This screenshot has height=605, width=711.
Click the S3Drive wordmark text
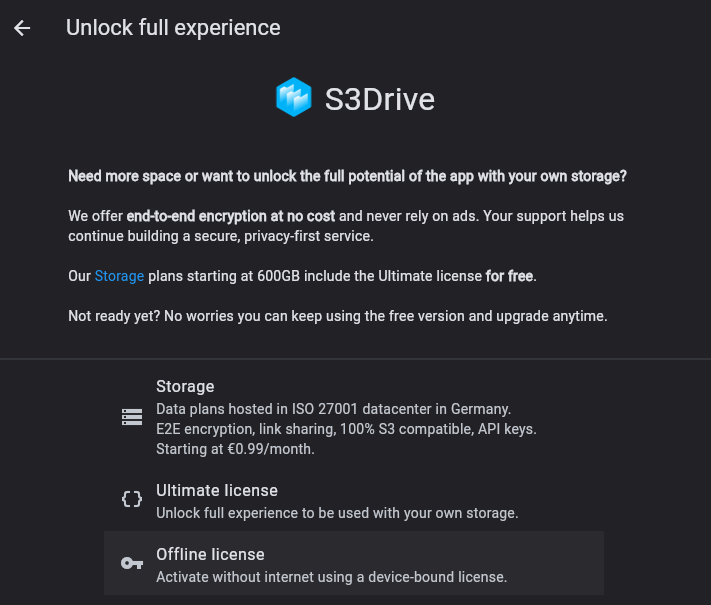(380, 99)
